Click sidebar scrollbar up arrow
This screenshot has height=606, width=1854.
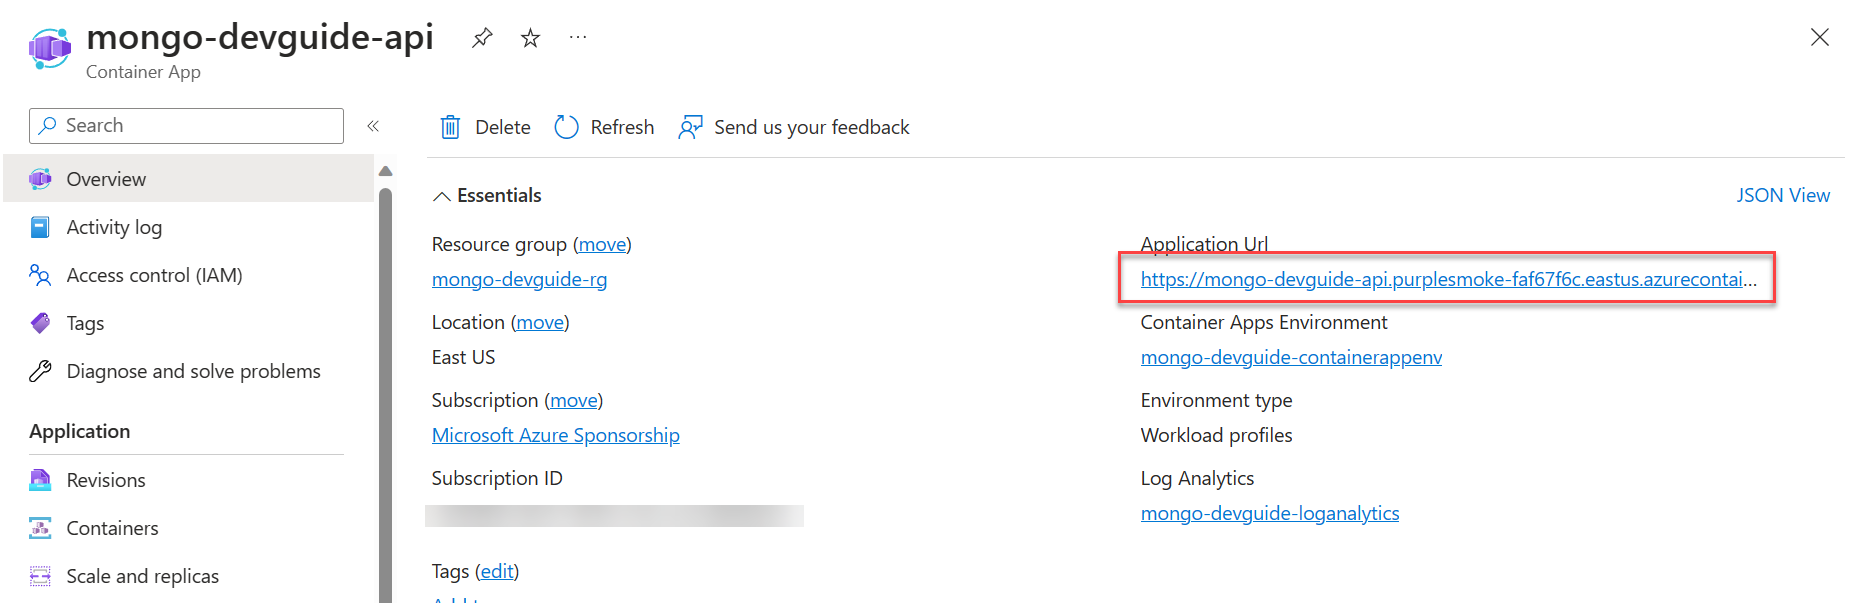[x=385, y=171]
